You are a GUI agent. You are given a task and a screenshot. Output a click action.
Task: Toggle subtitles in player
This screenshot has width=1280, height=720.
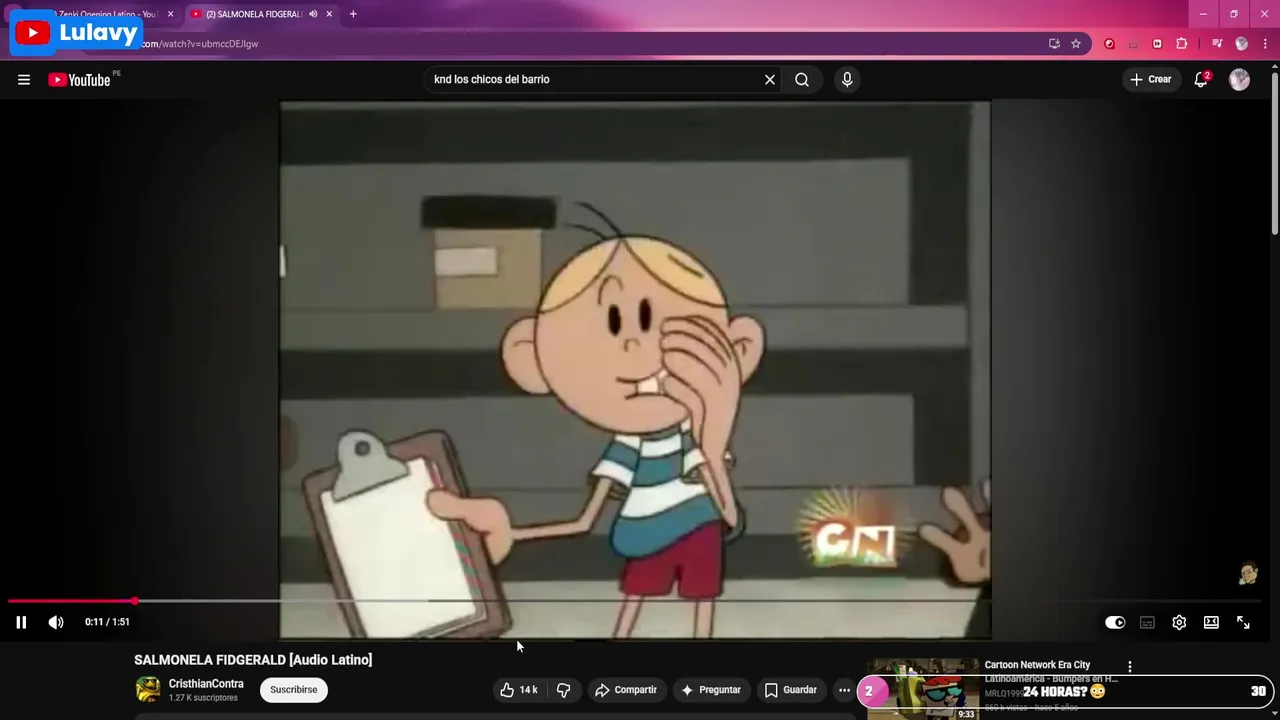[x=1147, y=622]
